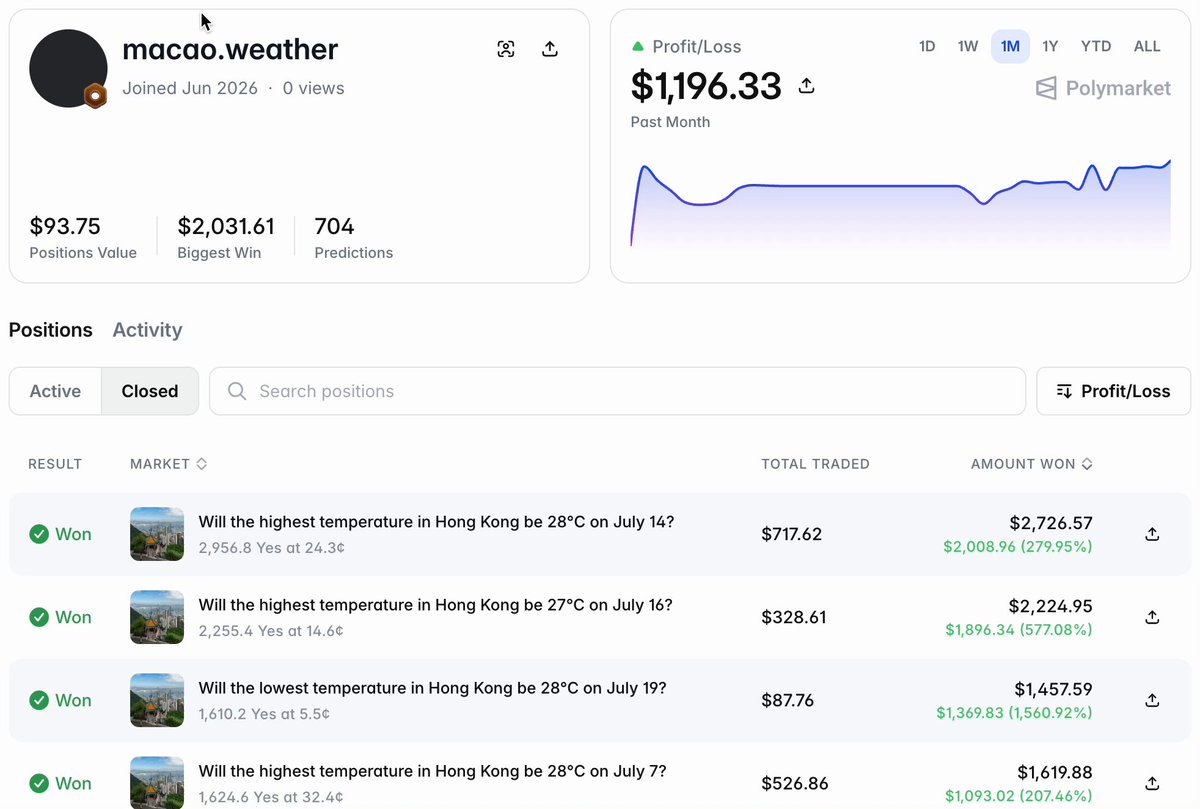Share the July 14 highest temperature win
1200x809 pixels.
coord(1152,534)
